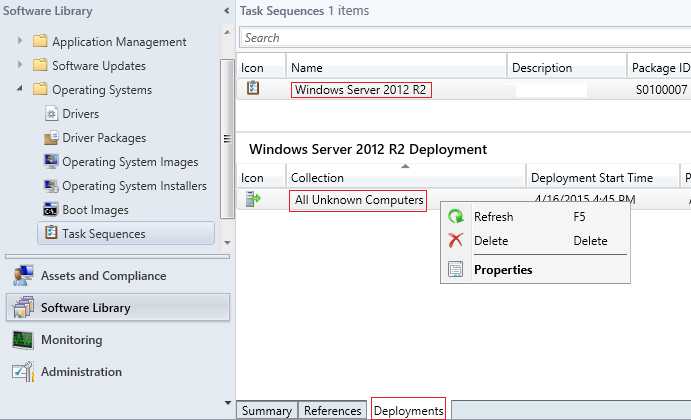Sort task sequences by Description column
This screenshot has height=420, width=691.
point(567,67)
